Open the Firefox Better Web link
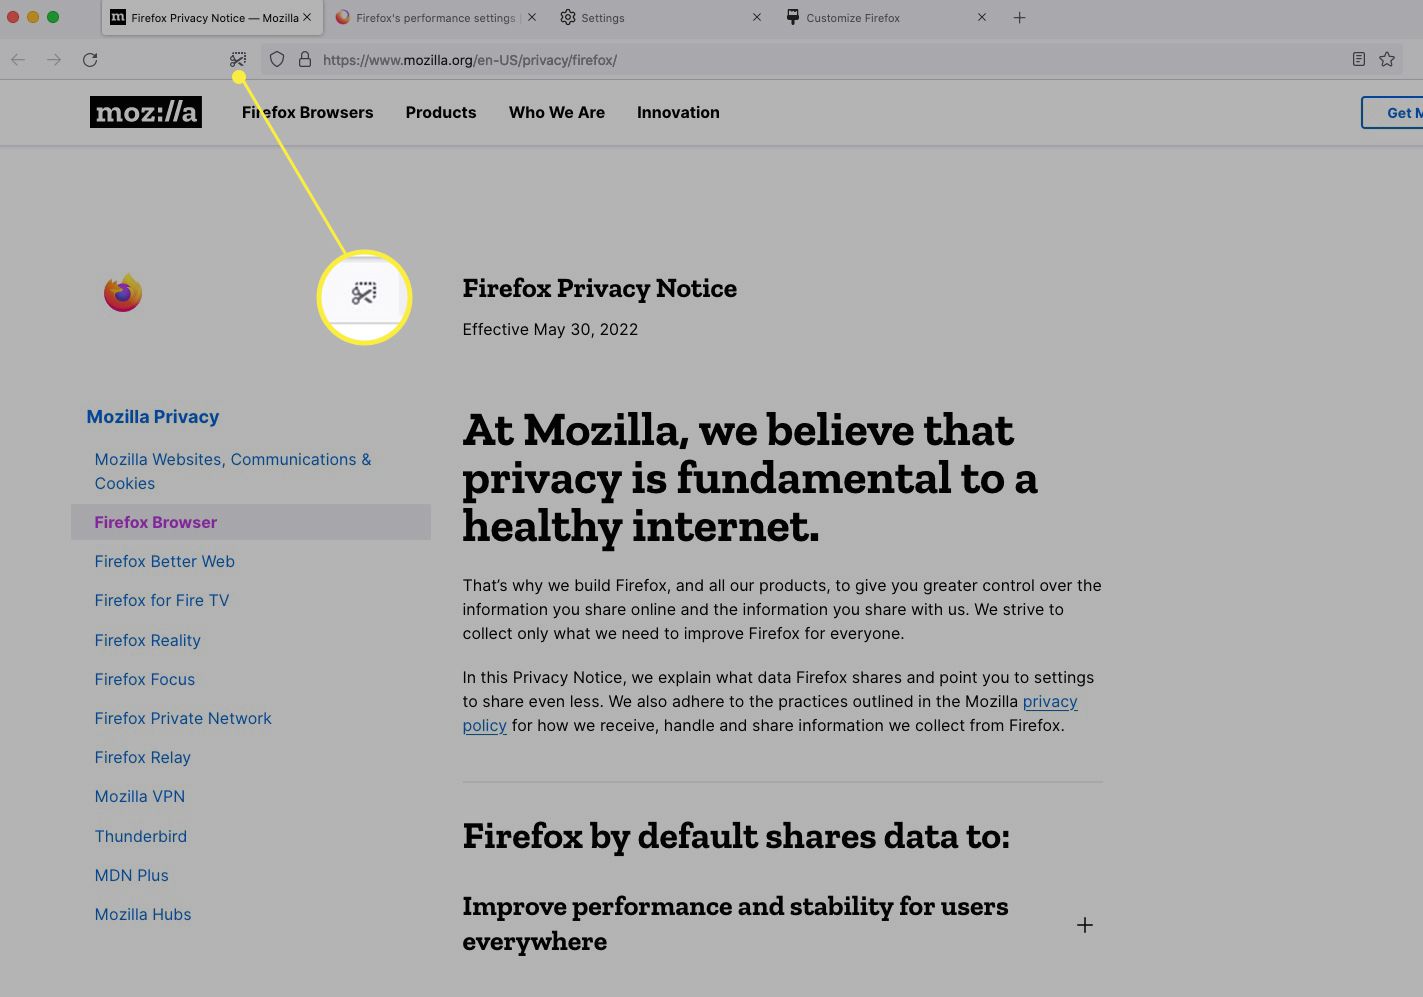1423x997 pixels. (x=165, y=561)
